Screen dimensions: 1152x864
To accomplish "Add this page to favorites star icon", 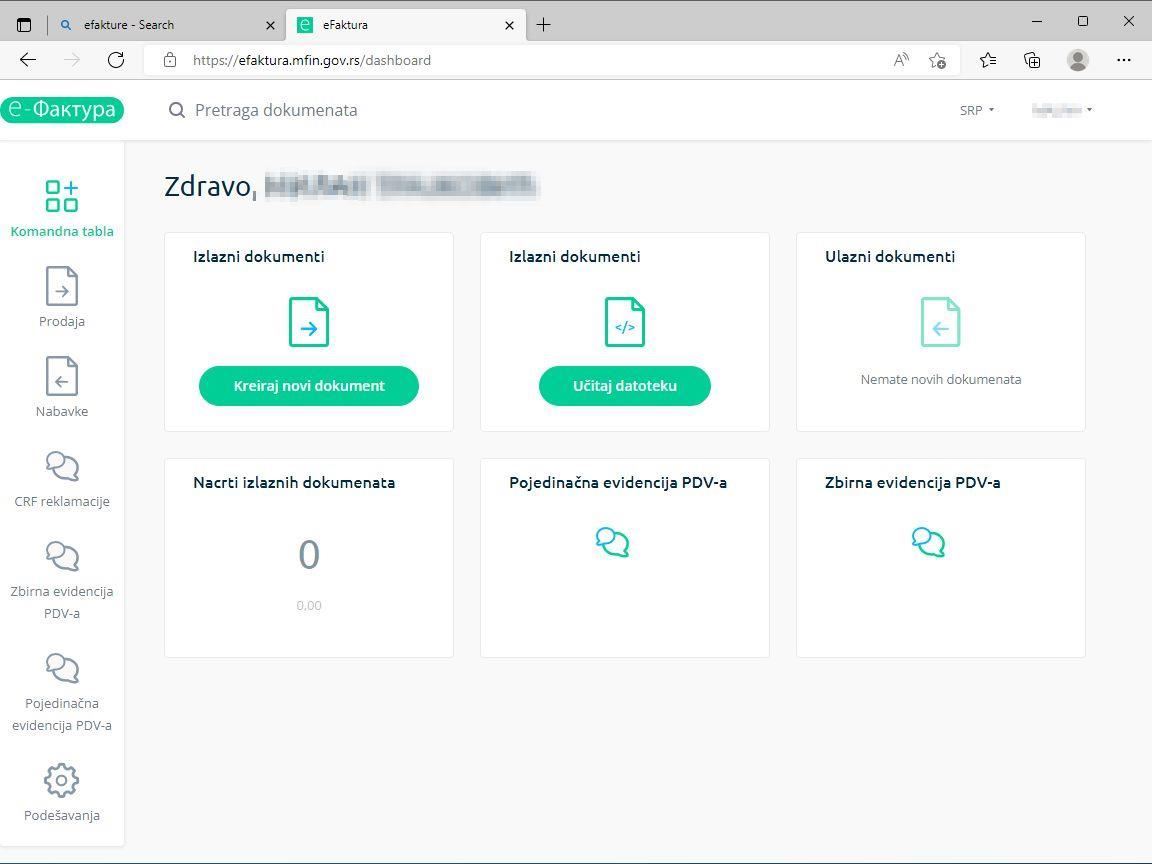I will tap(937, 60).
